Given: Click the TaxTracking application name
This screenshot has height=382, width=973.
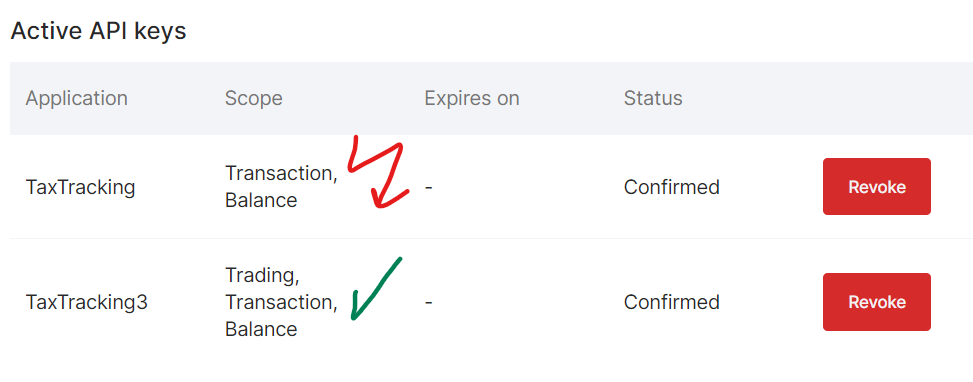Looking at the screenshot, I should (80, 187).
